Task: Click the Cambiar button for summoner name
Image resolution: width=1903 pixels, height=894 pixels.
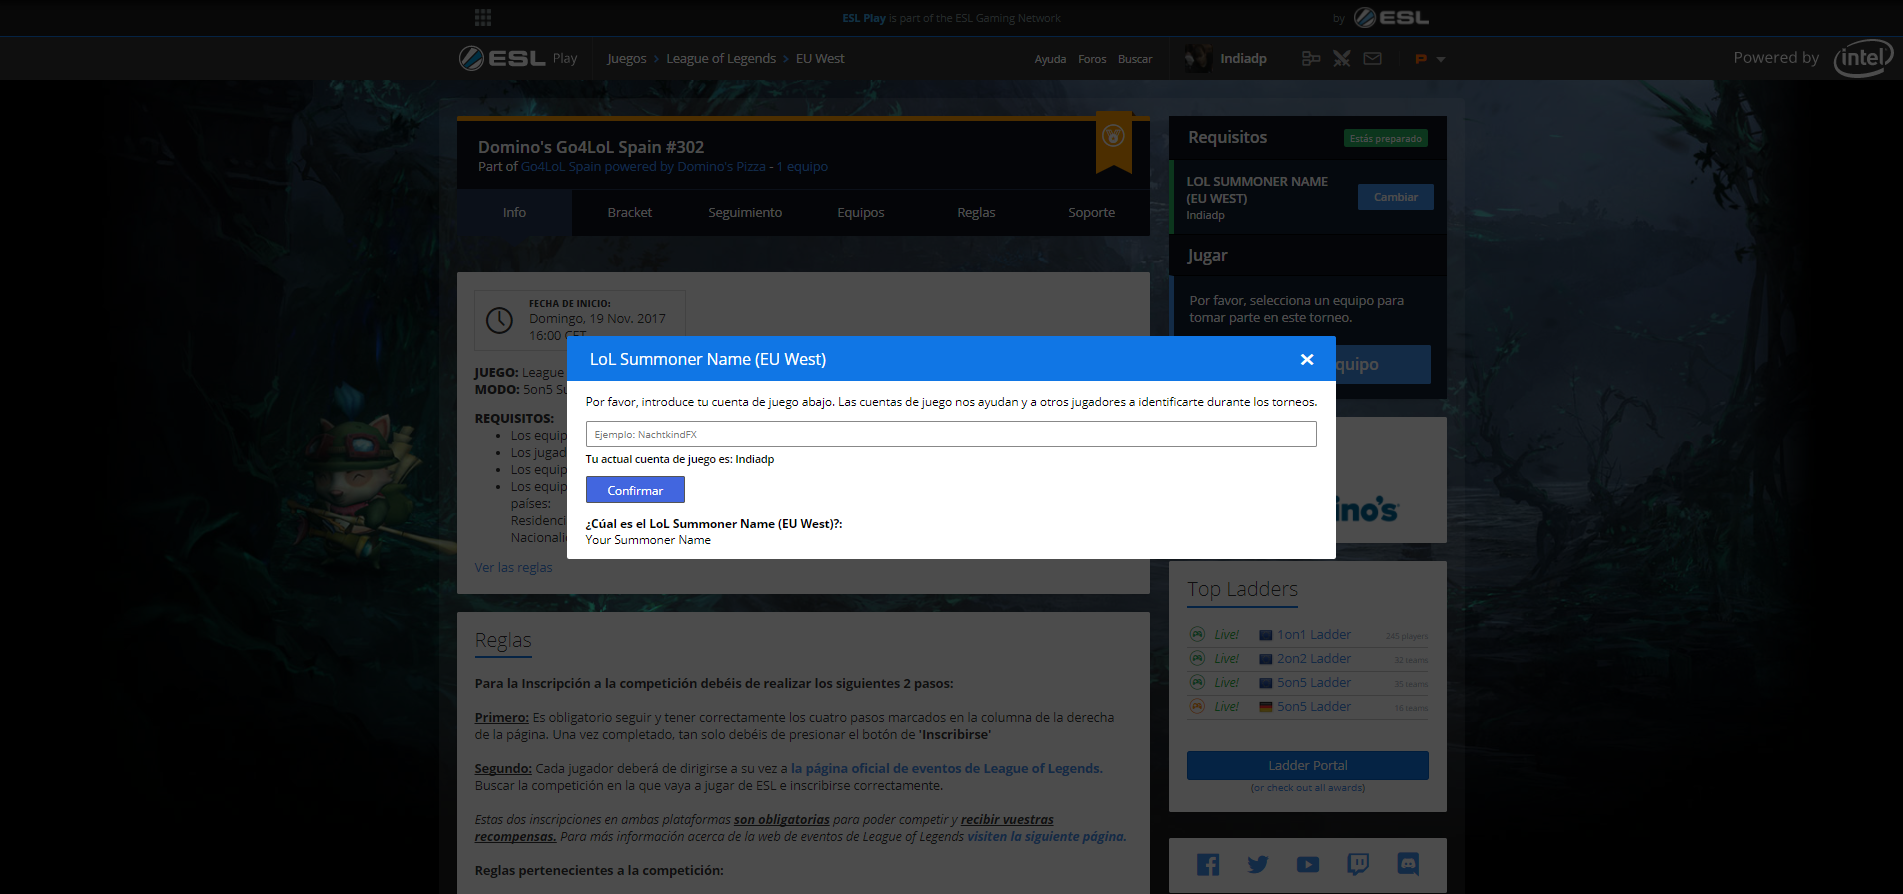Action: pos(1395,197)
